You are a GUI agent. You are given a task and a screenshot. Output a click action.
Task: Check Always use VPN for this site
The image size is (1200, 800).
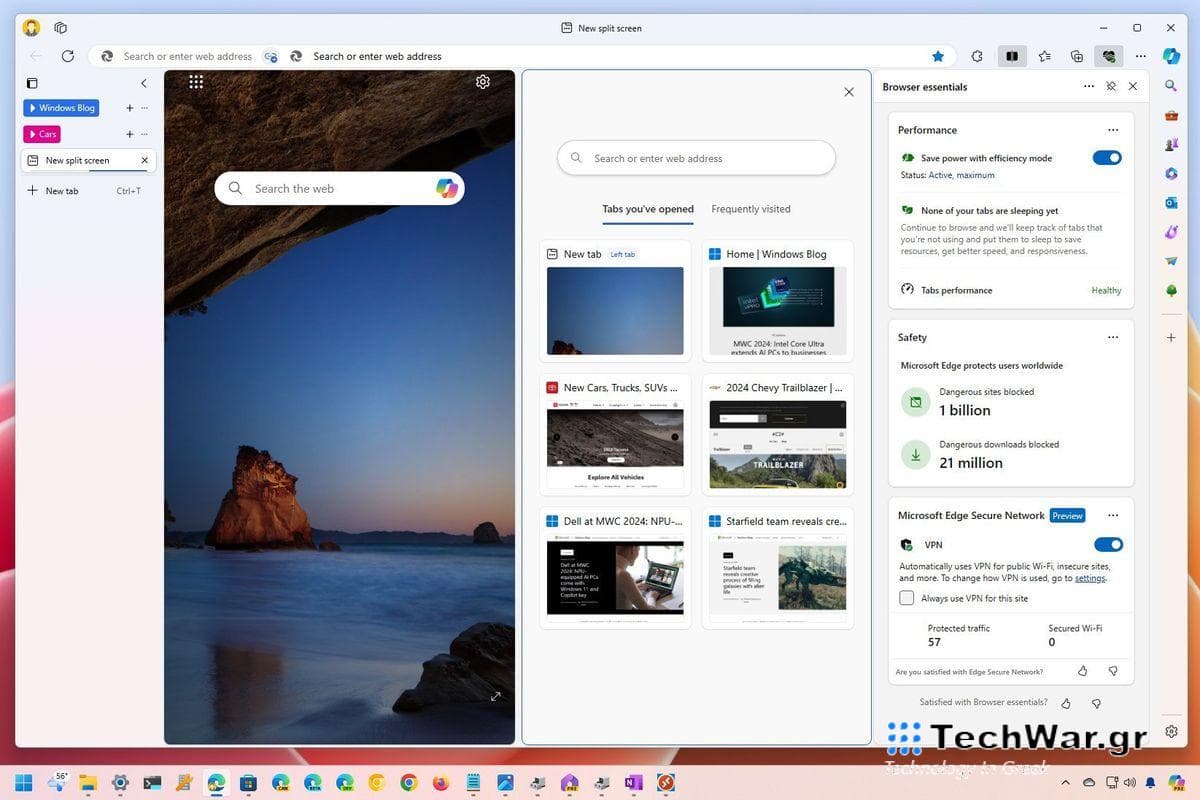pyautogui.click(x=906, y=597)
